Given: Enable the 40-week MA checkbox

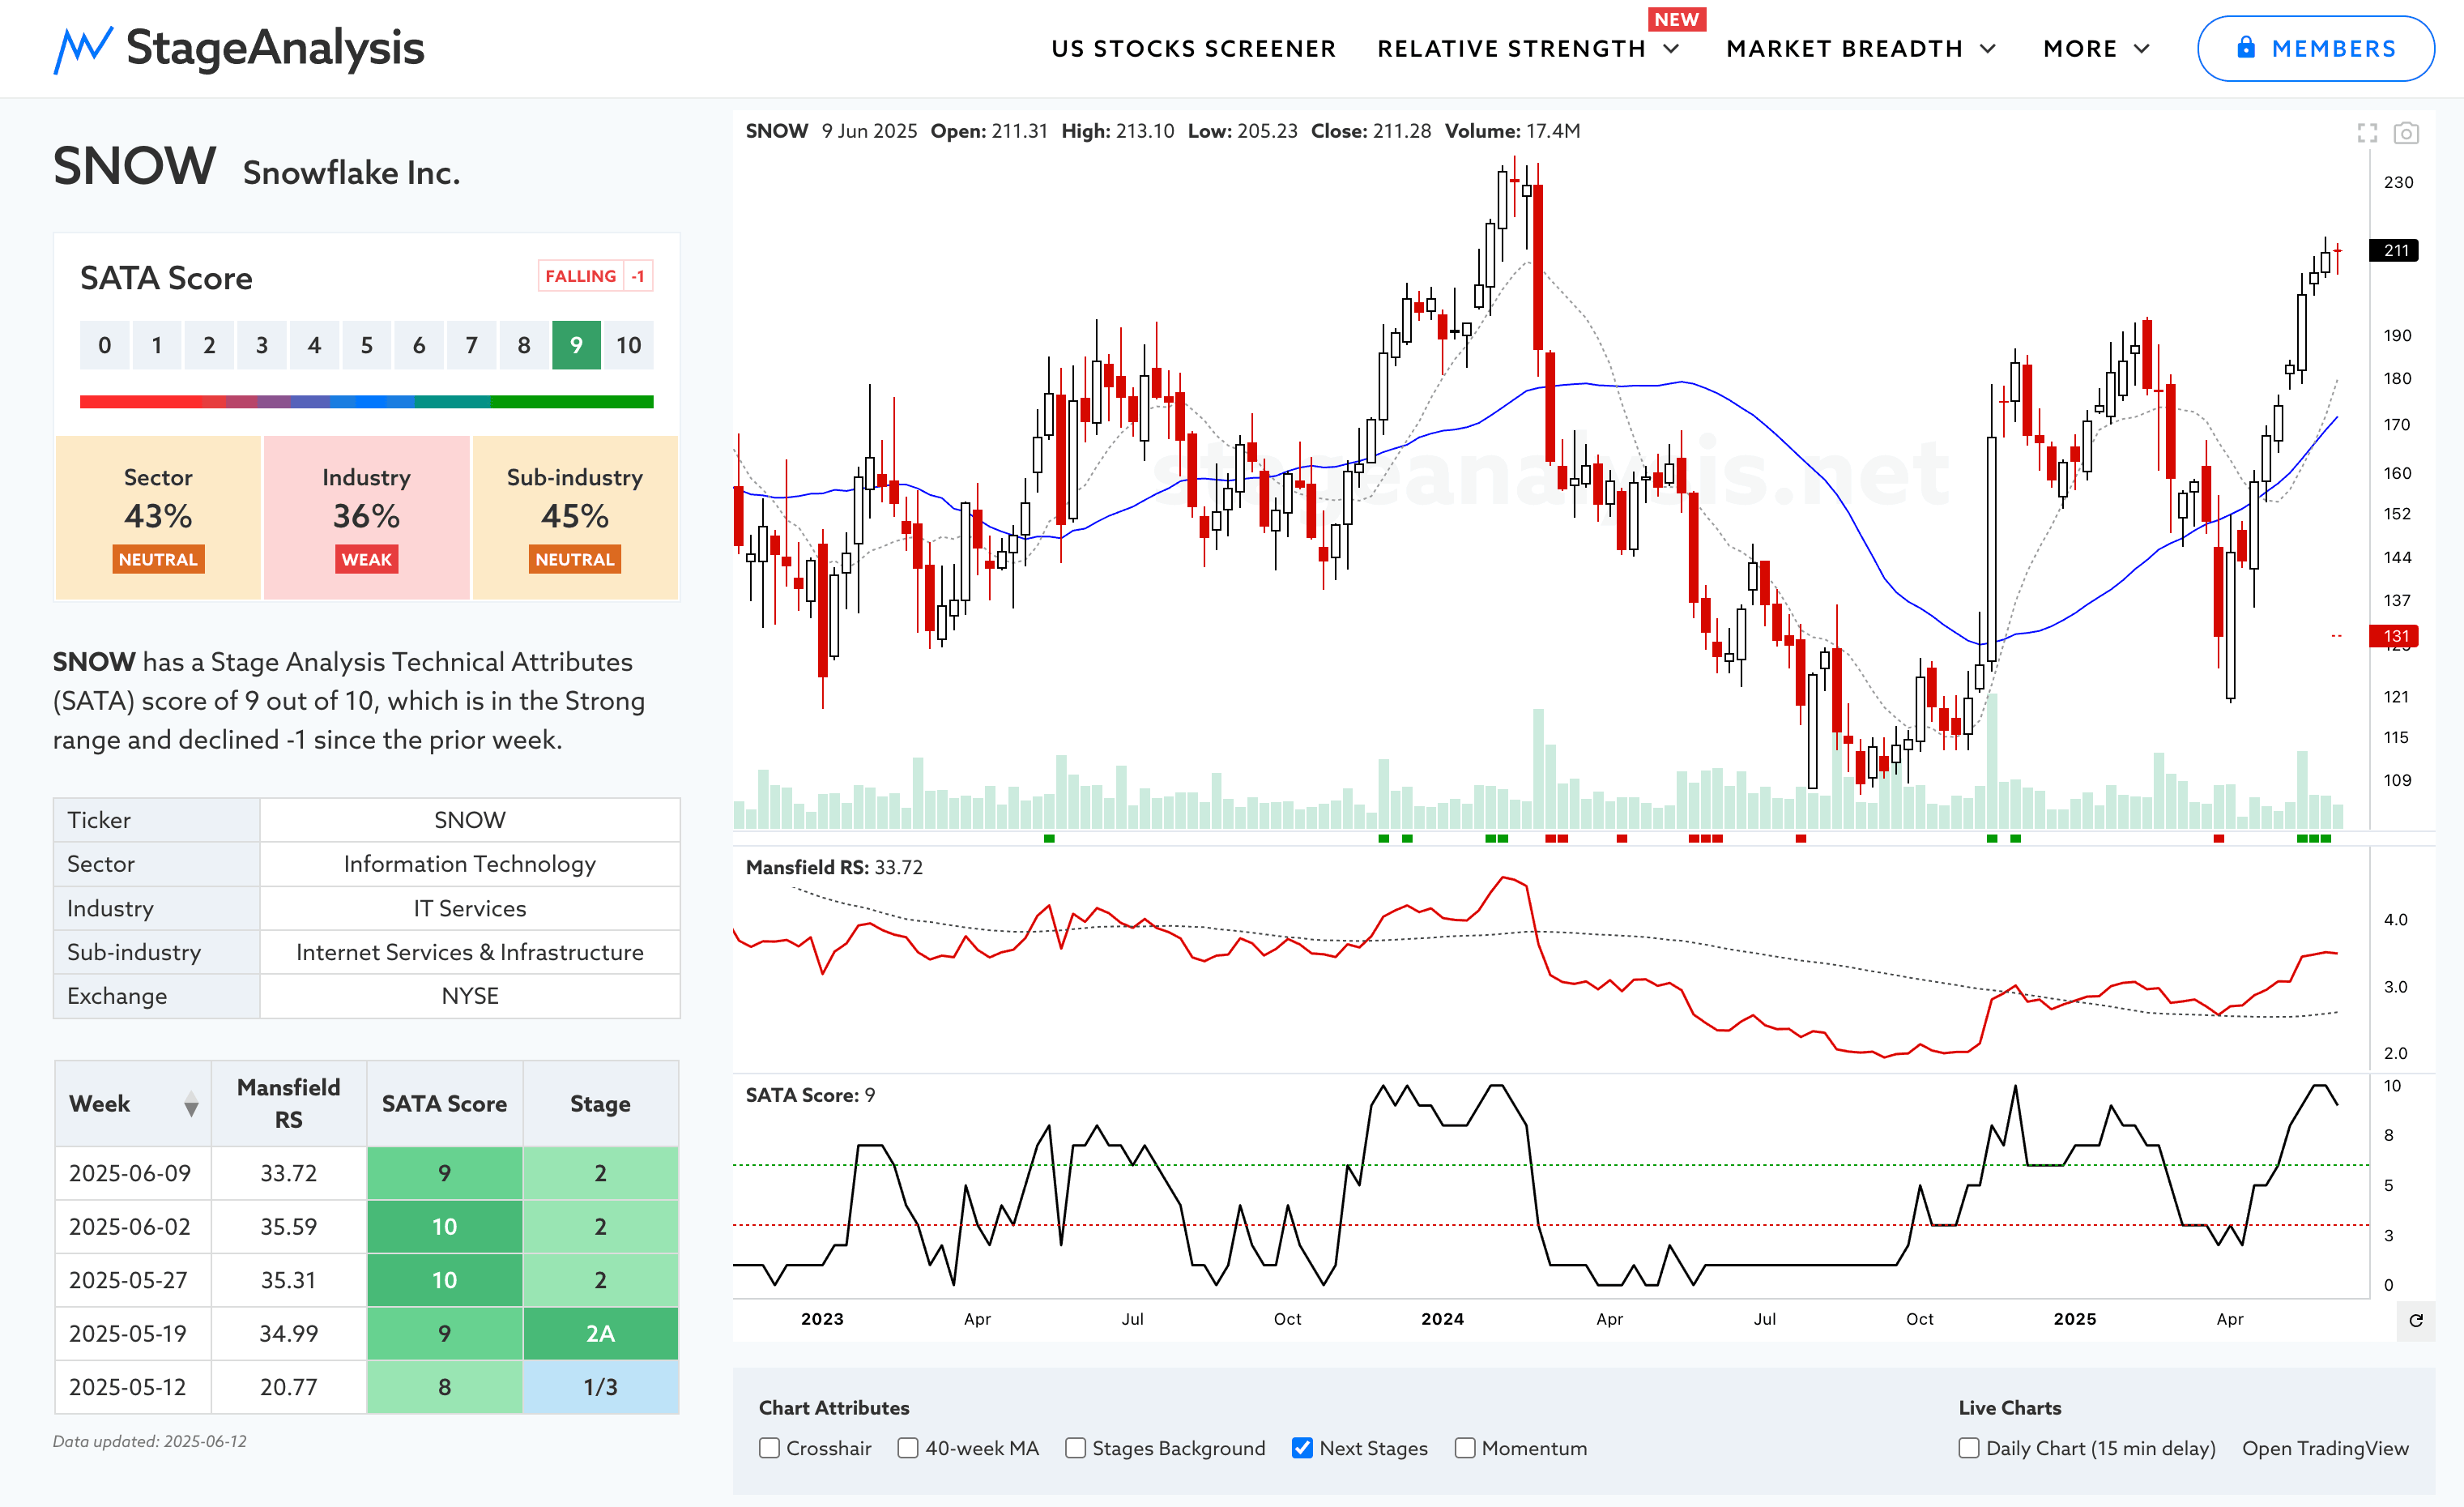Looking at the screenshot, I should pyautogui.click(x=908, y=1448).
